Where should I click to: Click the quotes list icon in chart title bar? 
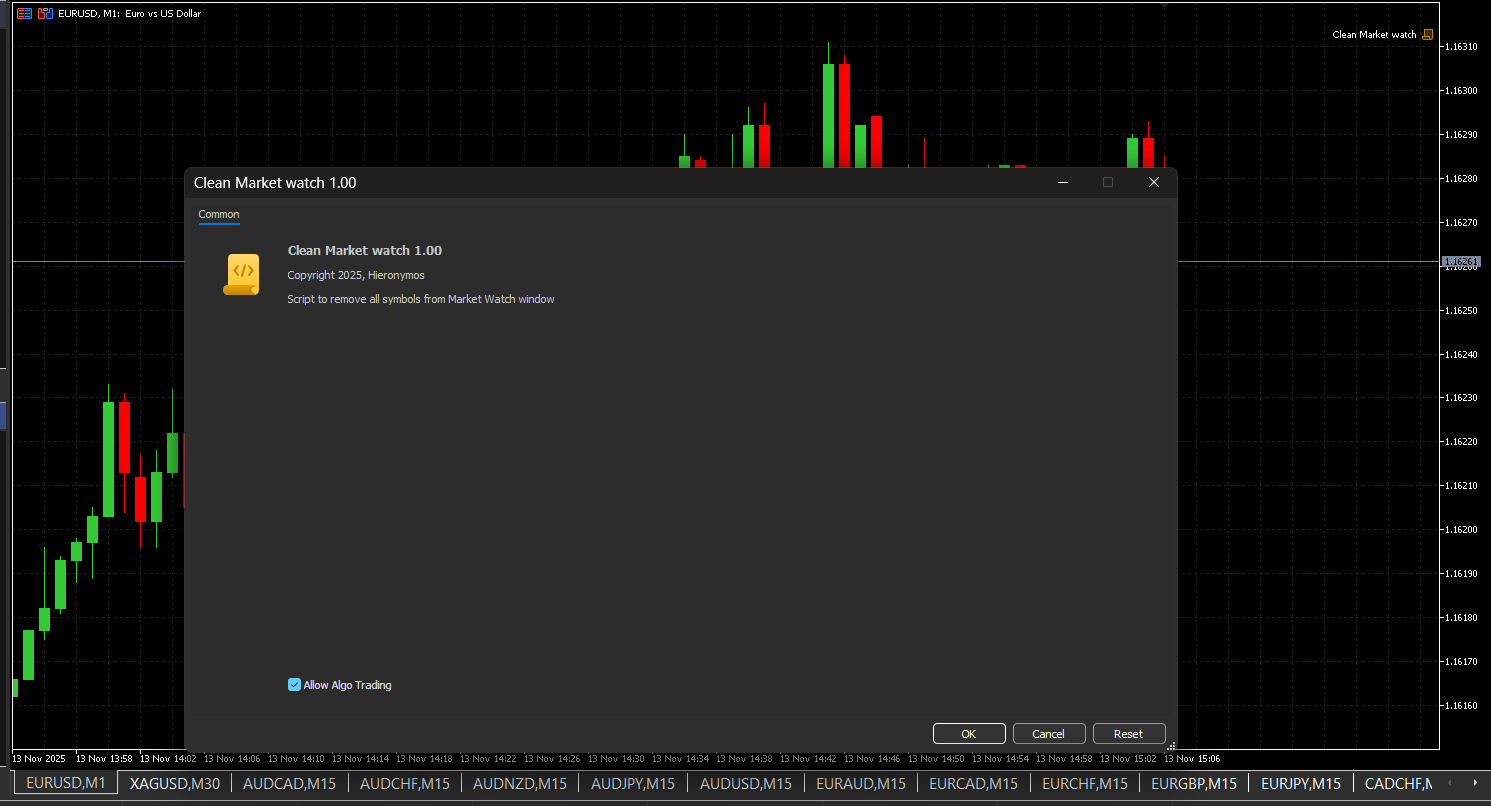pos(22,13)
